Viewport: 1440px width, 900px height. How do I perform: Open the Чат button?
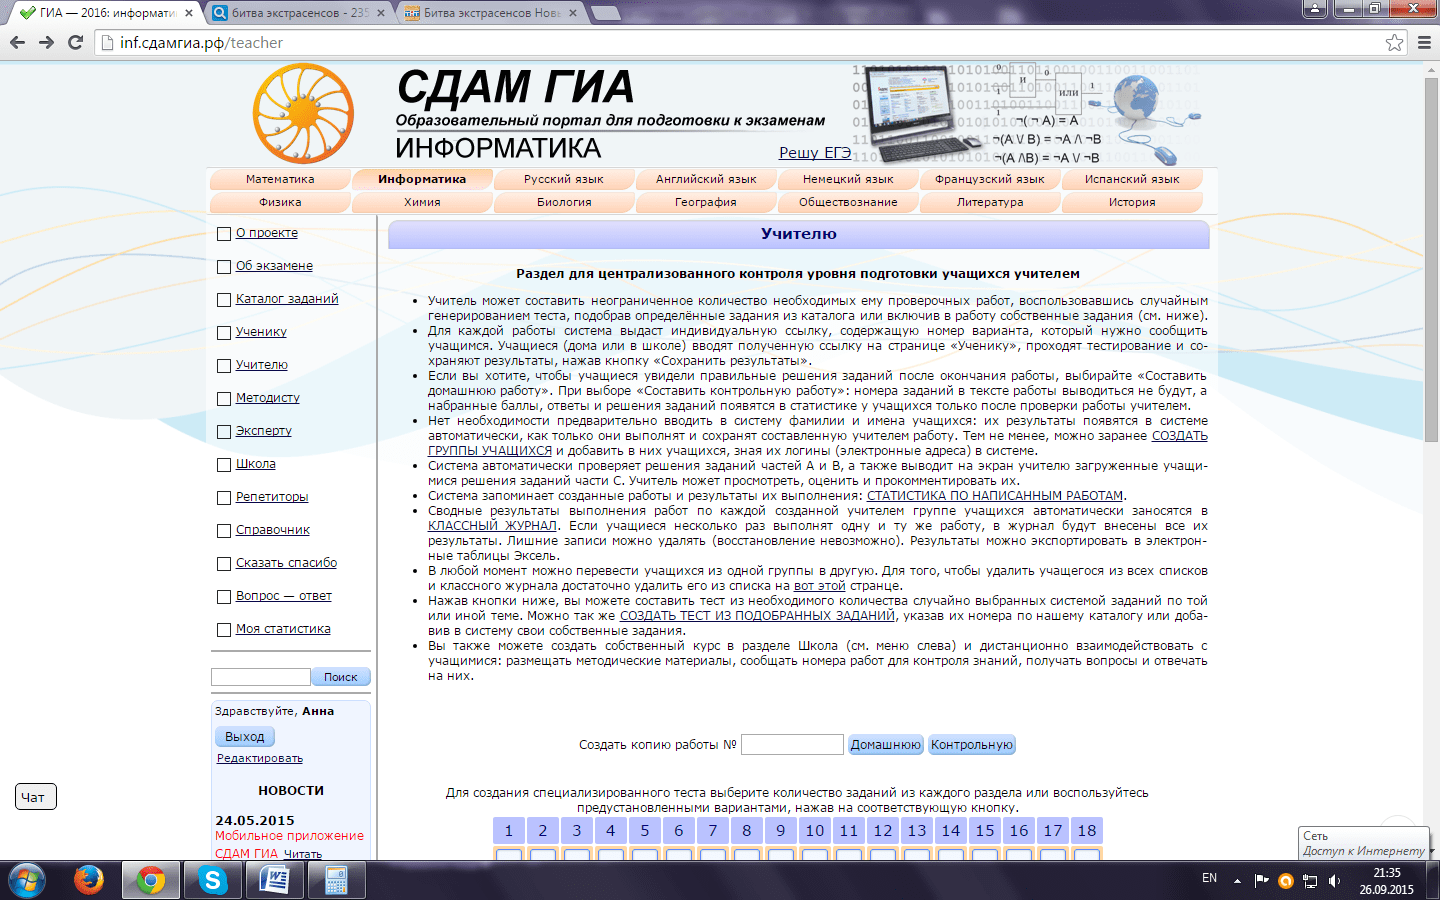[36, 797]
